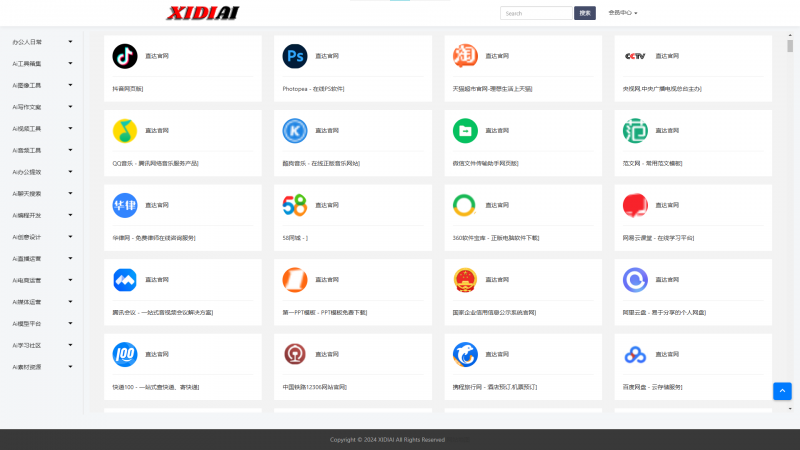Viewport: 800px width, 450px height.
Task: Expand the AI写作文案 sidebar category
Action: [42, 107]
